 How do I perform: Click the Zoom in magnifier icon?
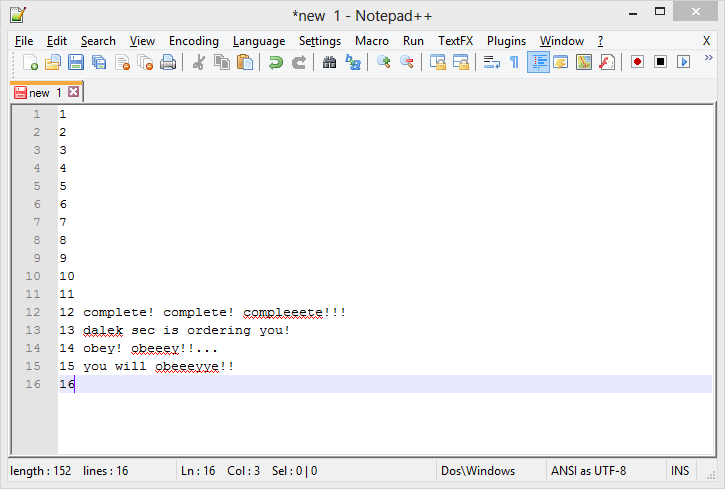click(383, 62)
